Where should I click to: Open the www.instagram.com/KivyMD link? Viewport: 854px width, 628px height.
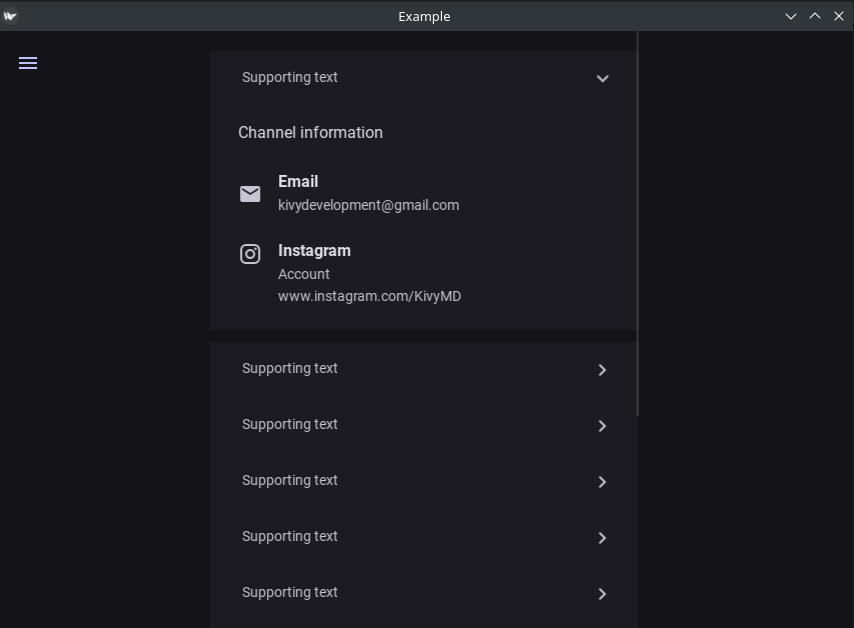369,296
